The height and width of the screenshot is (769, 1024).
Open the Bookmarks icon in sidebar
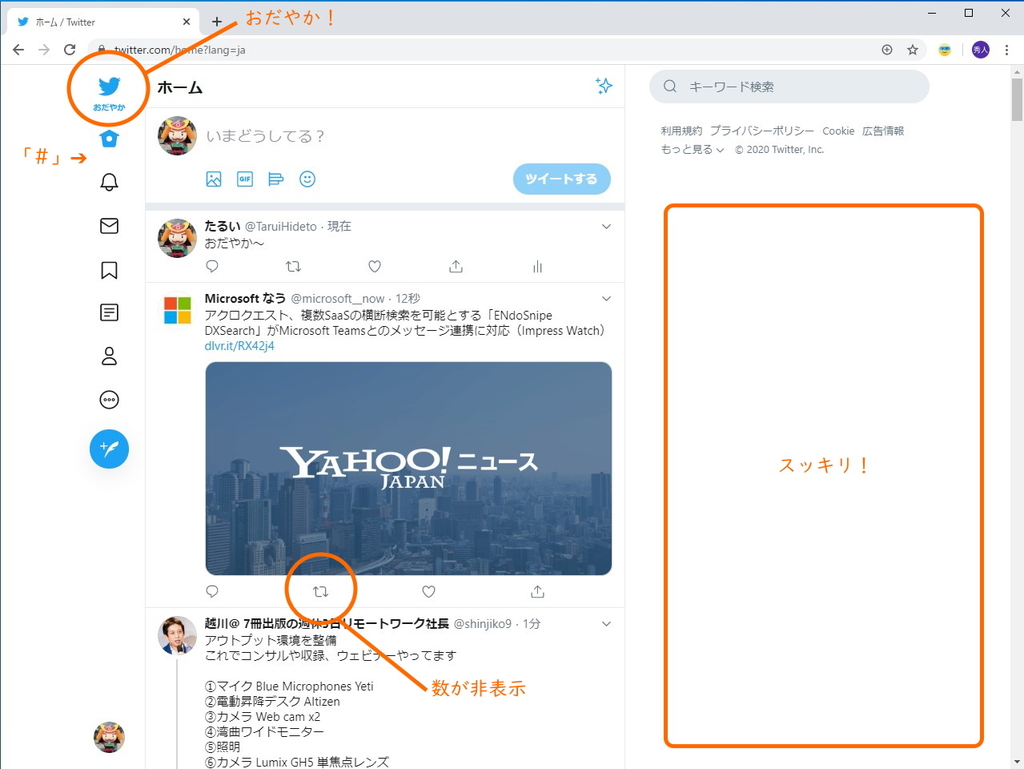click(109, 270)
